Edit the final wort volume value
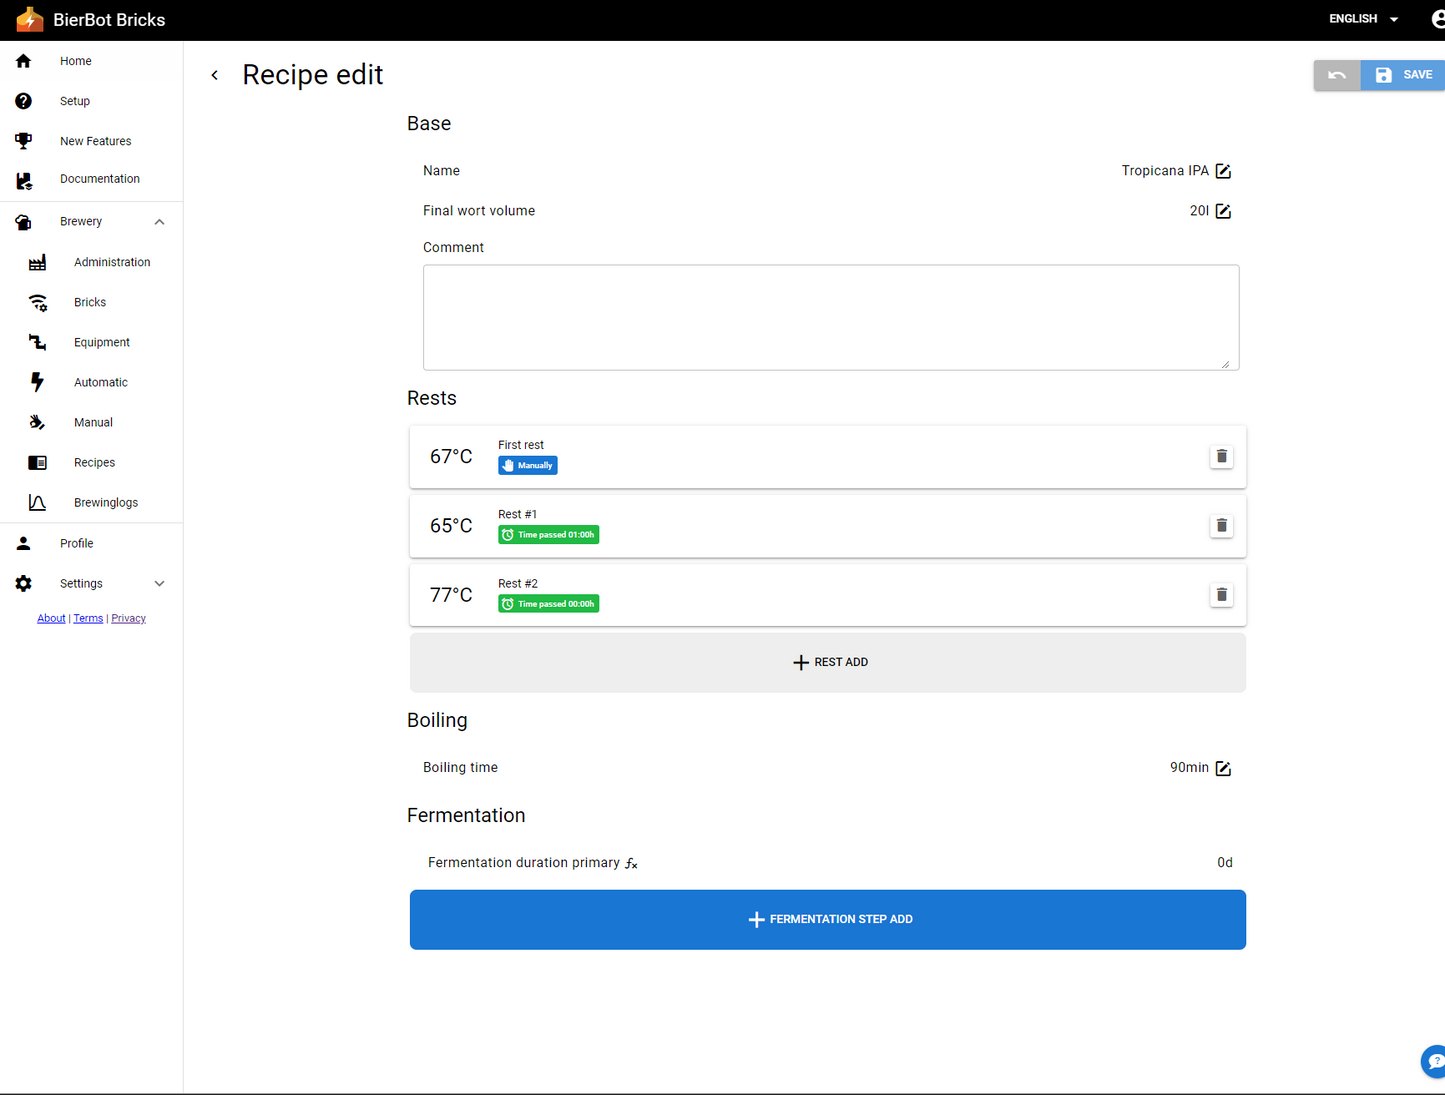This screenshot has width=1445, height=1095. pos(1222,211)
